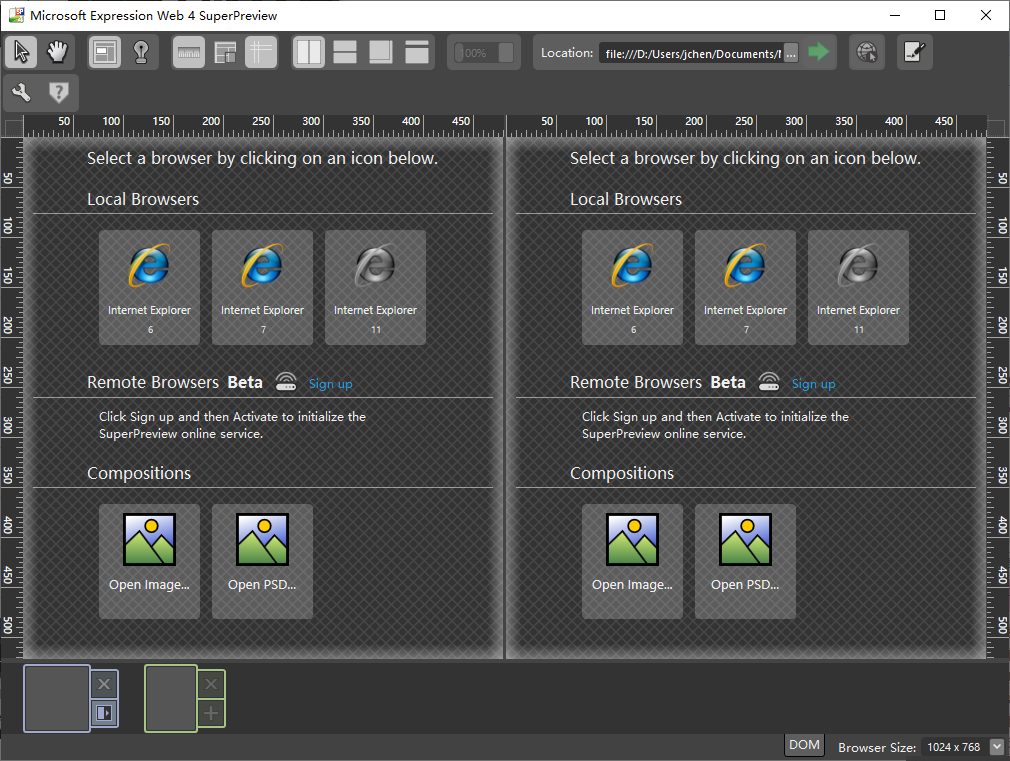Click Open PSD... in left pane
The width and height of the screenshot is (1010, 761).
point(262,561)
